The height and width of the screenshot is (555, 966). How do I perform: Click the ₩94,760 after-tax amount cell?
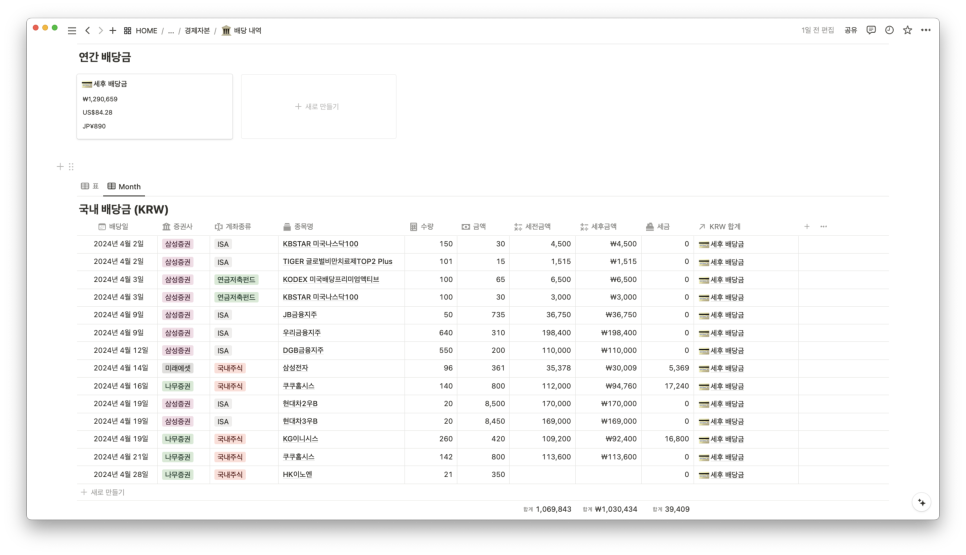pyautogui.click(x=609, y=386)
